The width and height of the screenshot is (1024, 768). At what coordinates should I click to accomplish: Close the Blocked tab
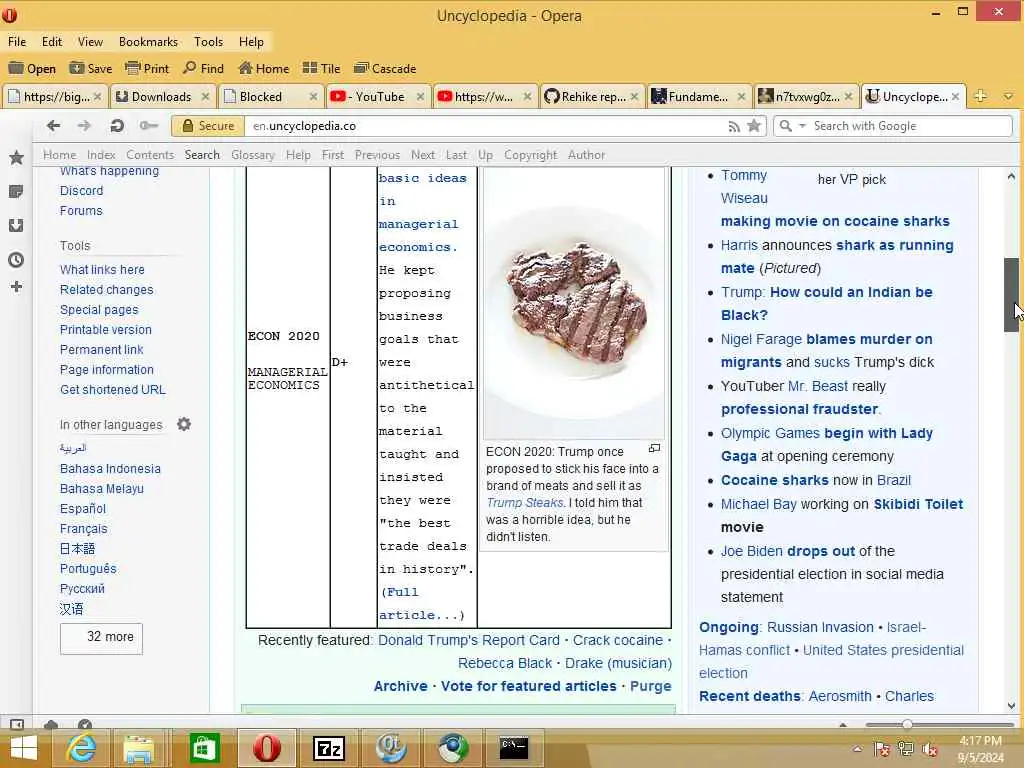pyautogui.click(x=313, y=97)
